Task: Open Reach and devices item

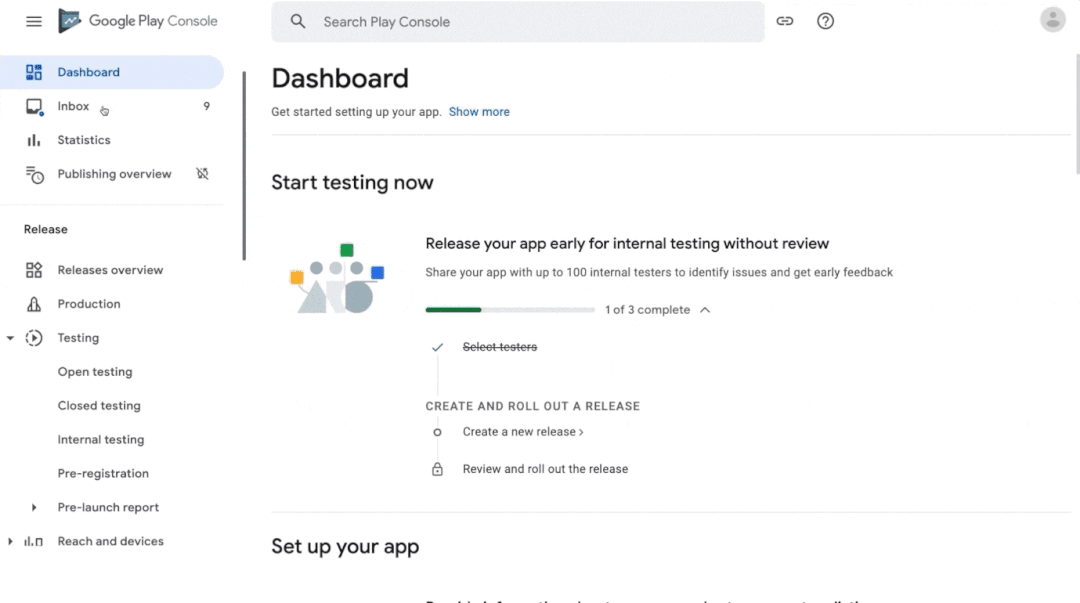Action: [110, 541]
